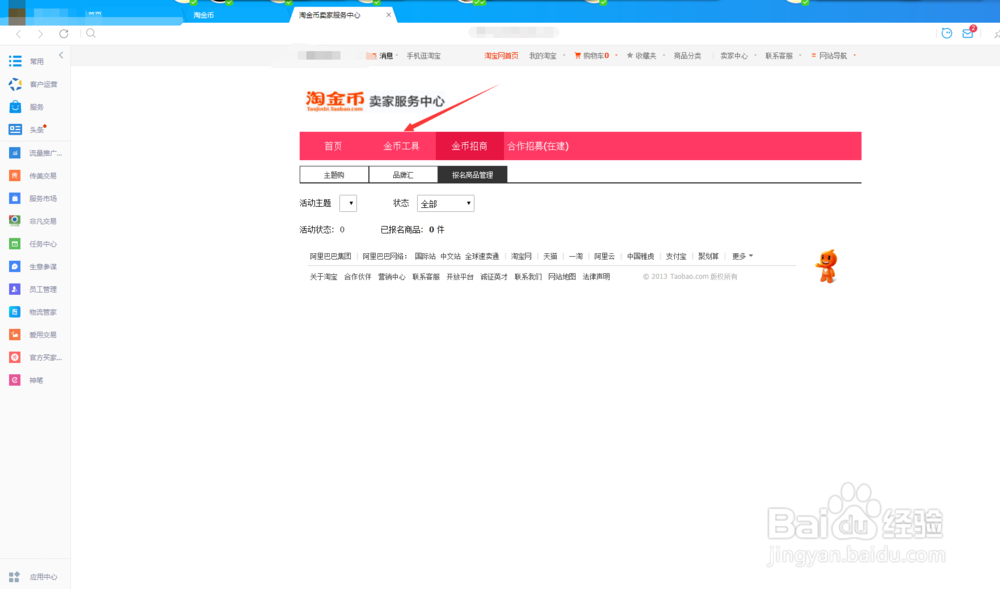Viewport: 1000px width, 589px height.
Task: Click the 阿里云 footer link
Action: pos(605,256)
